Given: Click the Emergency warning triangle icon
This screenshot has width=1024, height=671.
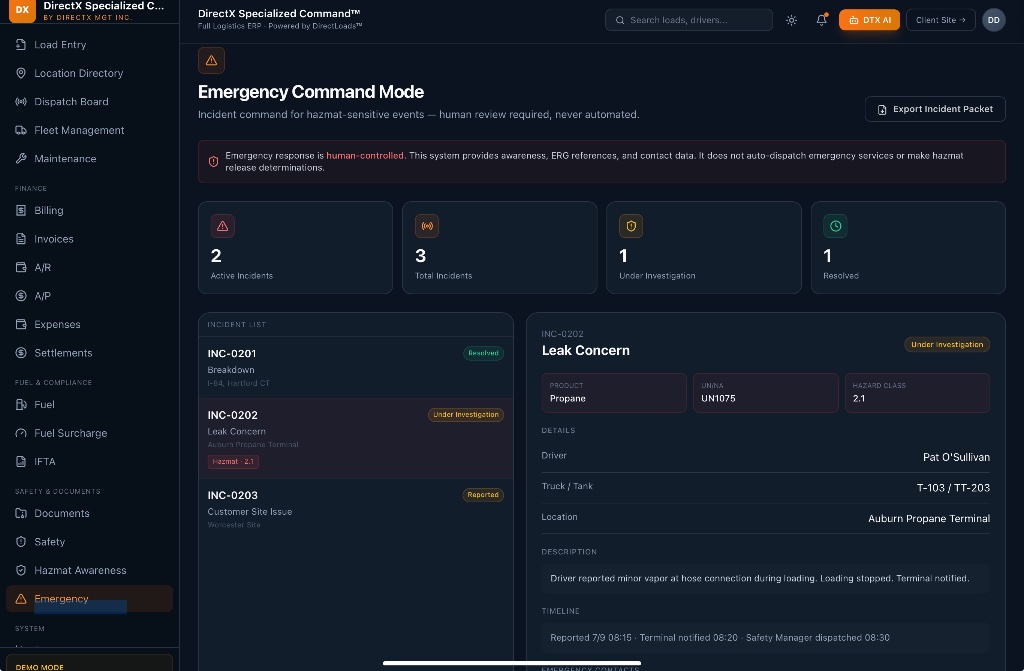Looking at the screenshot, I should [21, 599].
